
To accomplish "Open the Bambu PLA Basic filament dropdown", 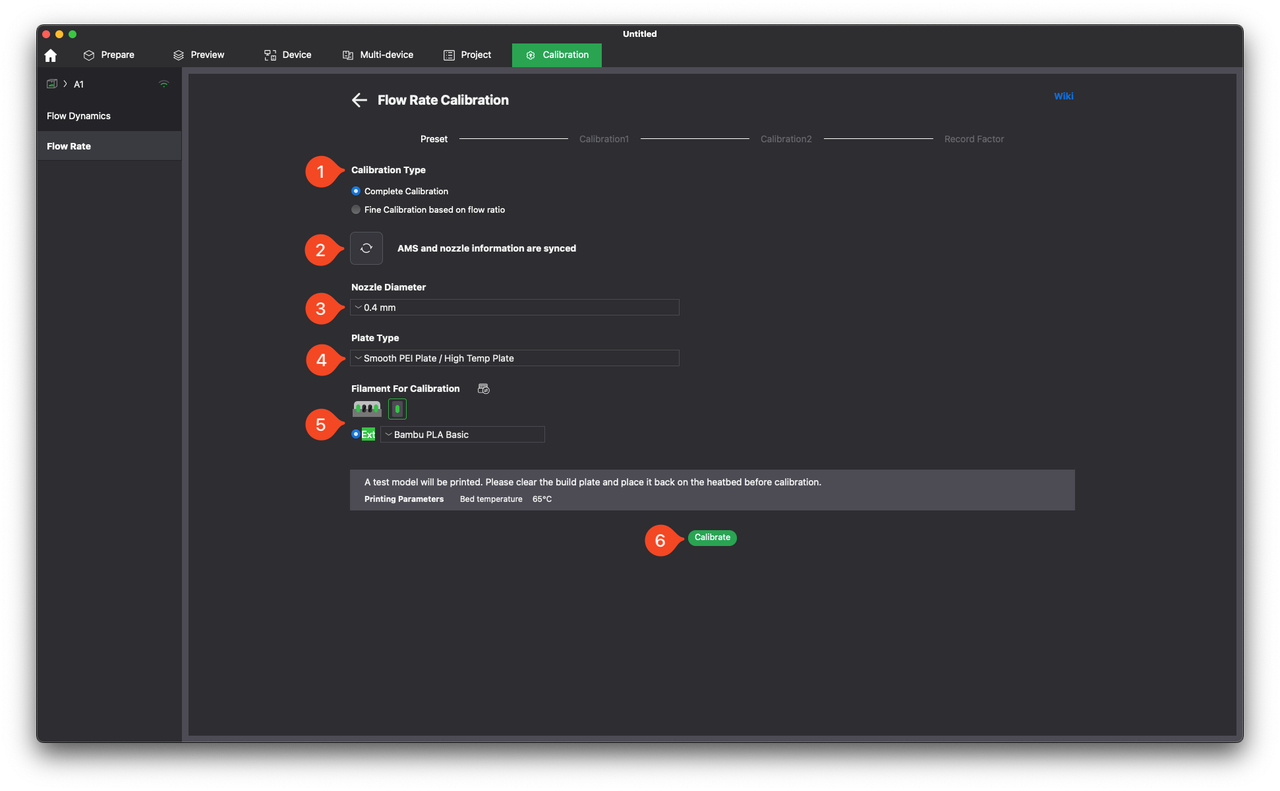I will pyautogui.click(x=462, y=435).
